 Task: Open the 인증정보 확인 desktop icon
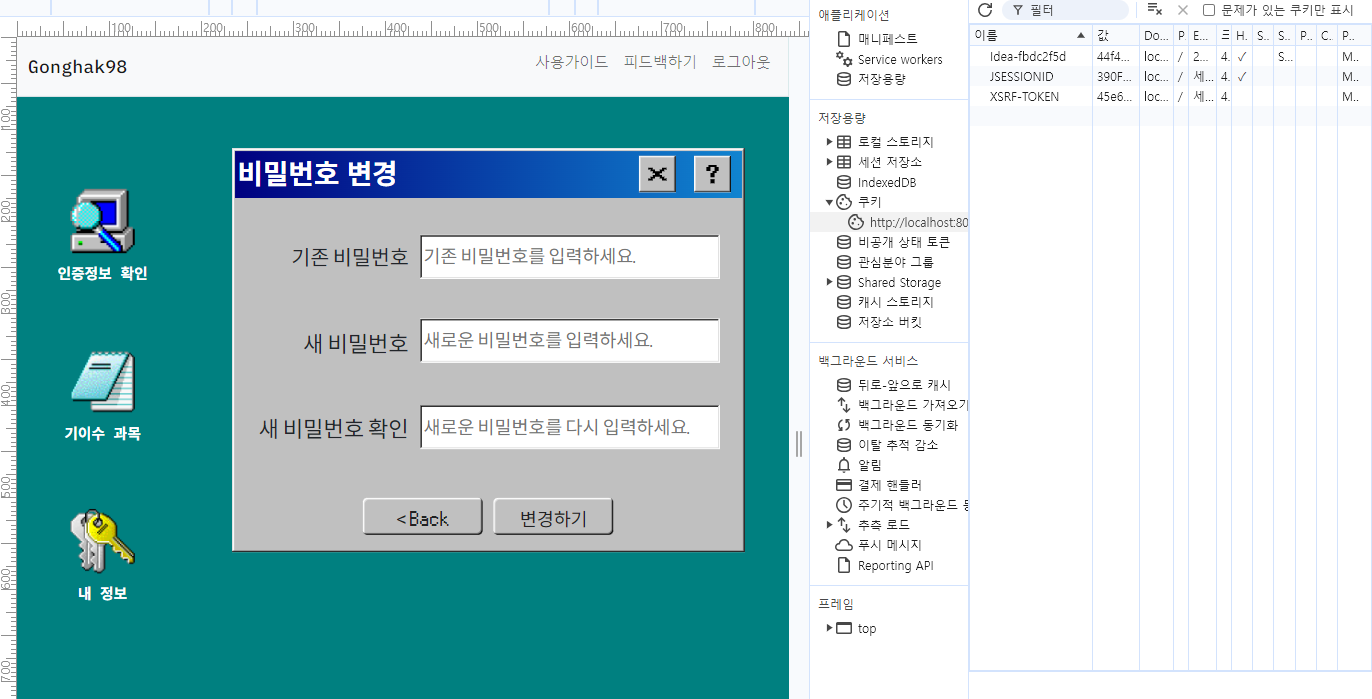click(102, 235)
